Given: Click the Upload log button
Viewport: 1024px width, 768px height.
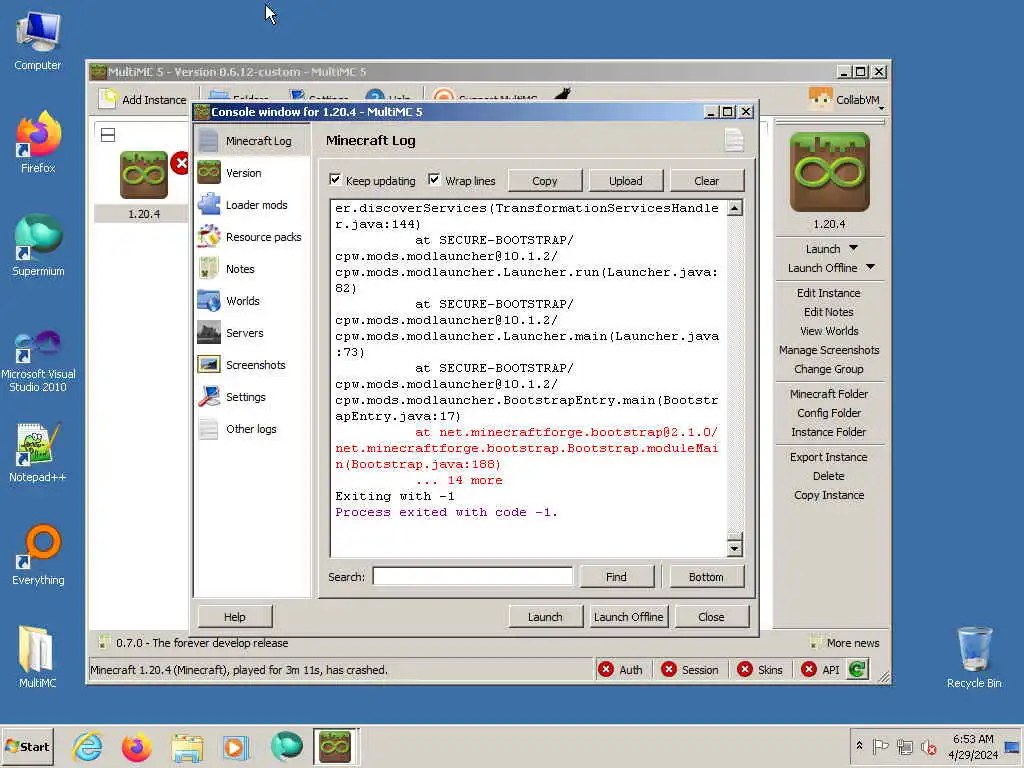Looking at the screenshot, I should coord(626,181).
